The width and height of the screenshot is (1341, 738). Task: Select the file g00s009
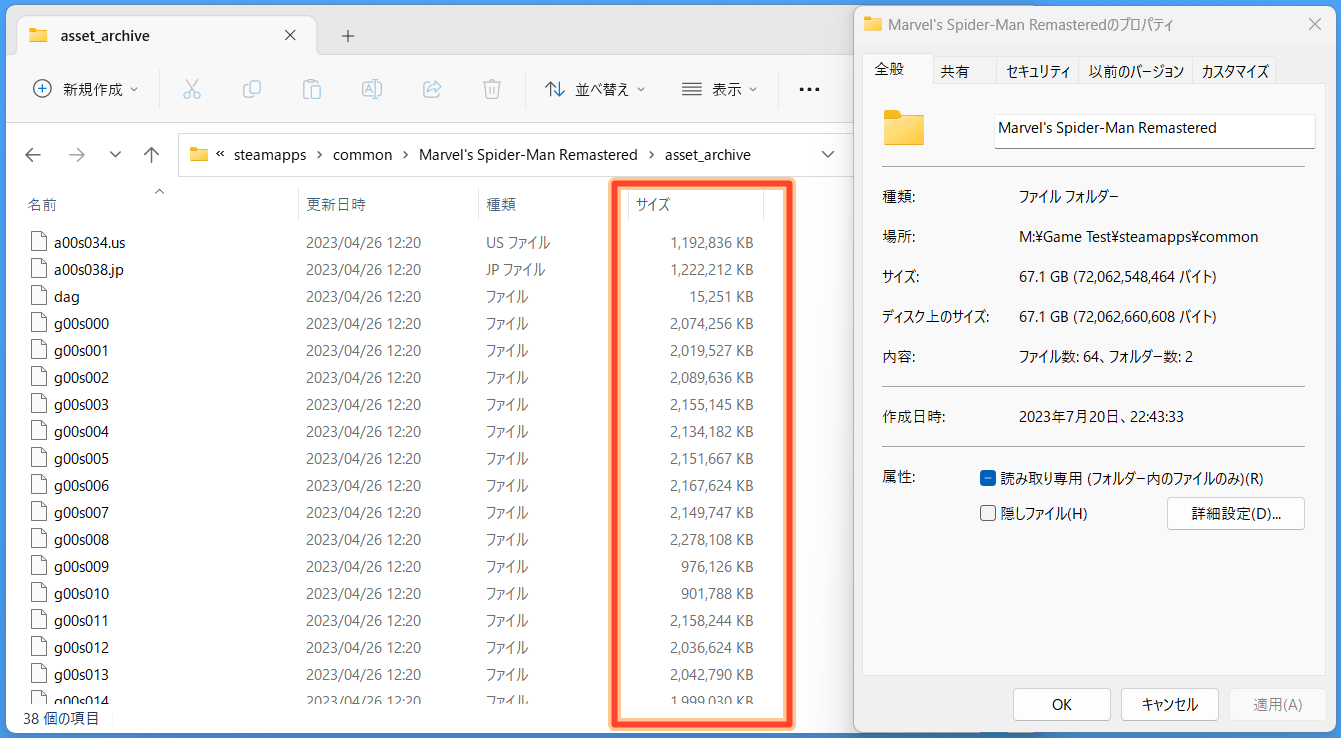point(81,566)
